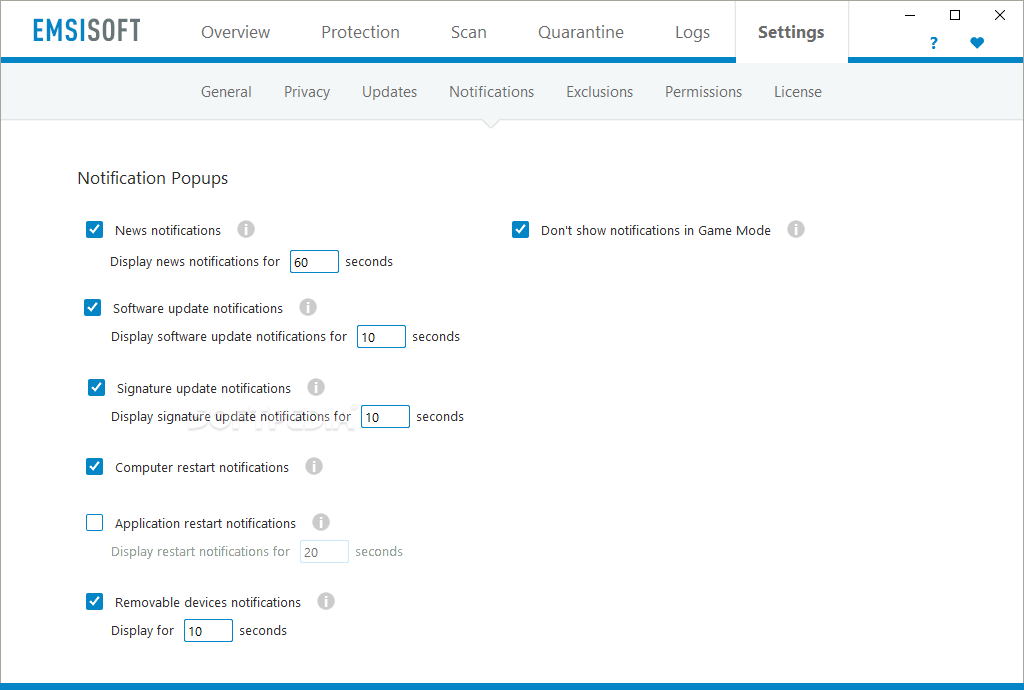Go to the Overview tab
This screenshot has height=690, width=1024.
(x=235, y=32)
